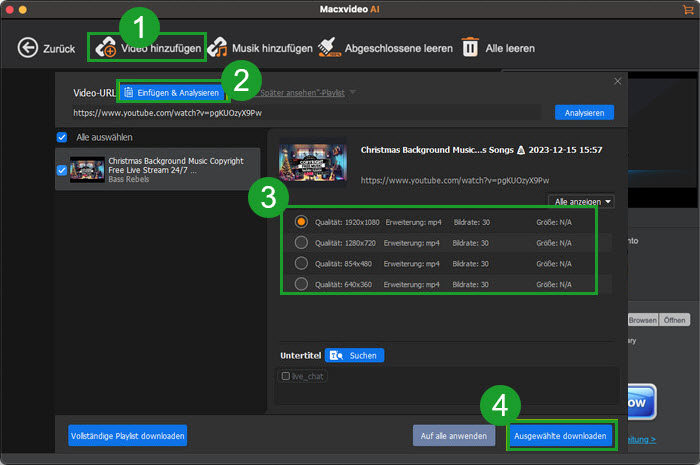Image resolution: width=700 pixels, height=465 pixels.
Task: Click the Musik hinzufügen music icon
Action: point(217,47)
